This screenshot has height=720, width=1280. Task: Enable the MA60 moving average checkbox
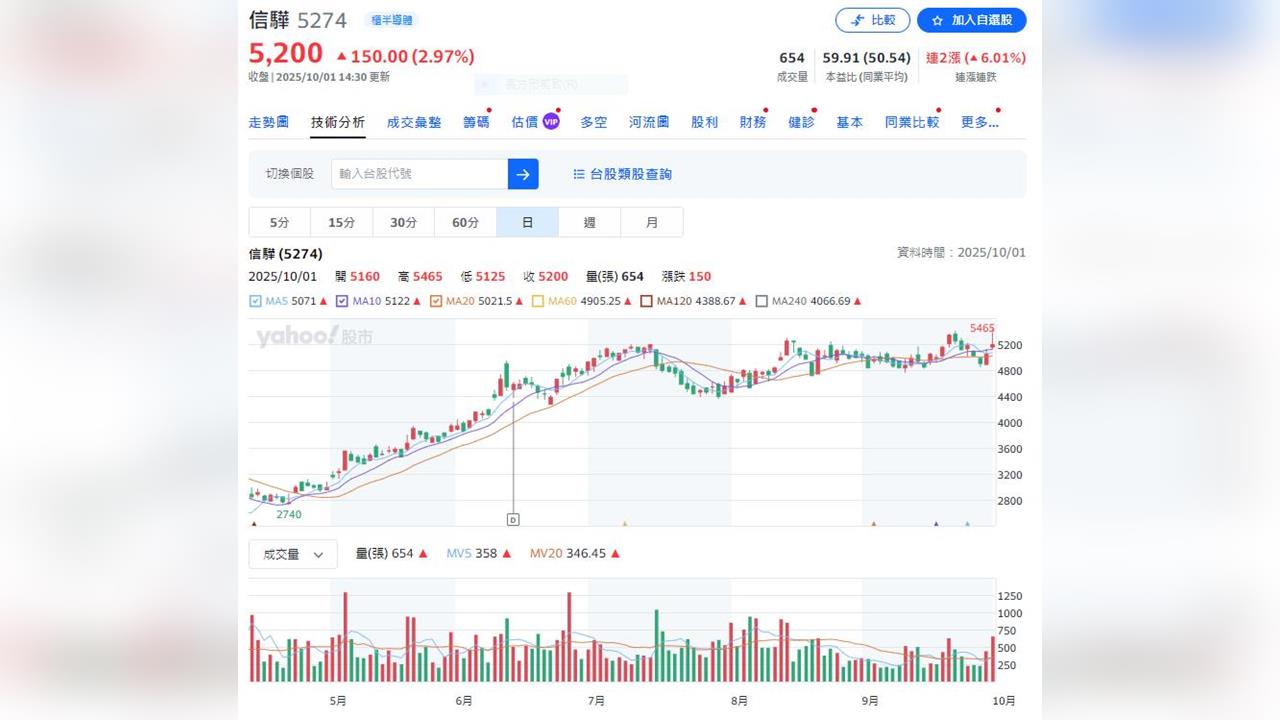538,301
